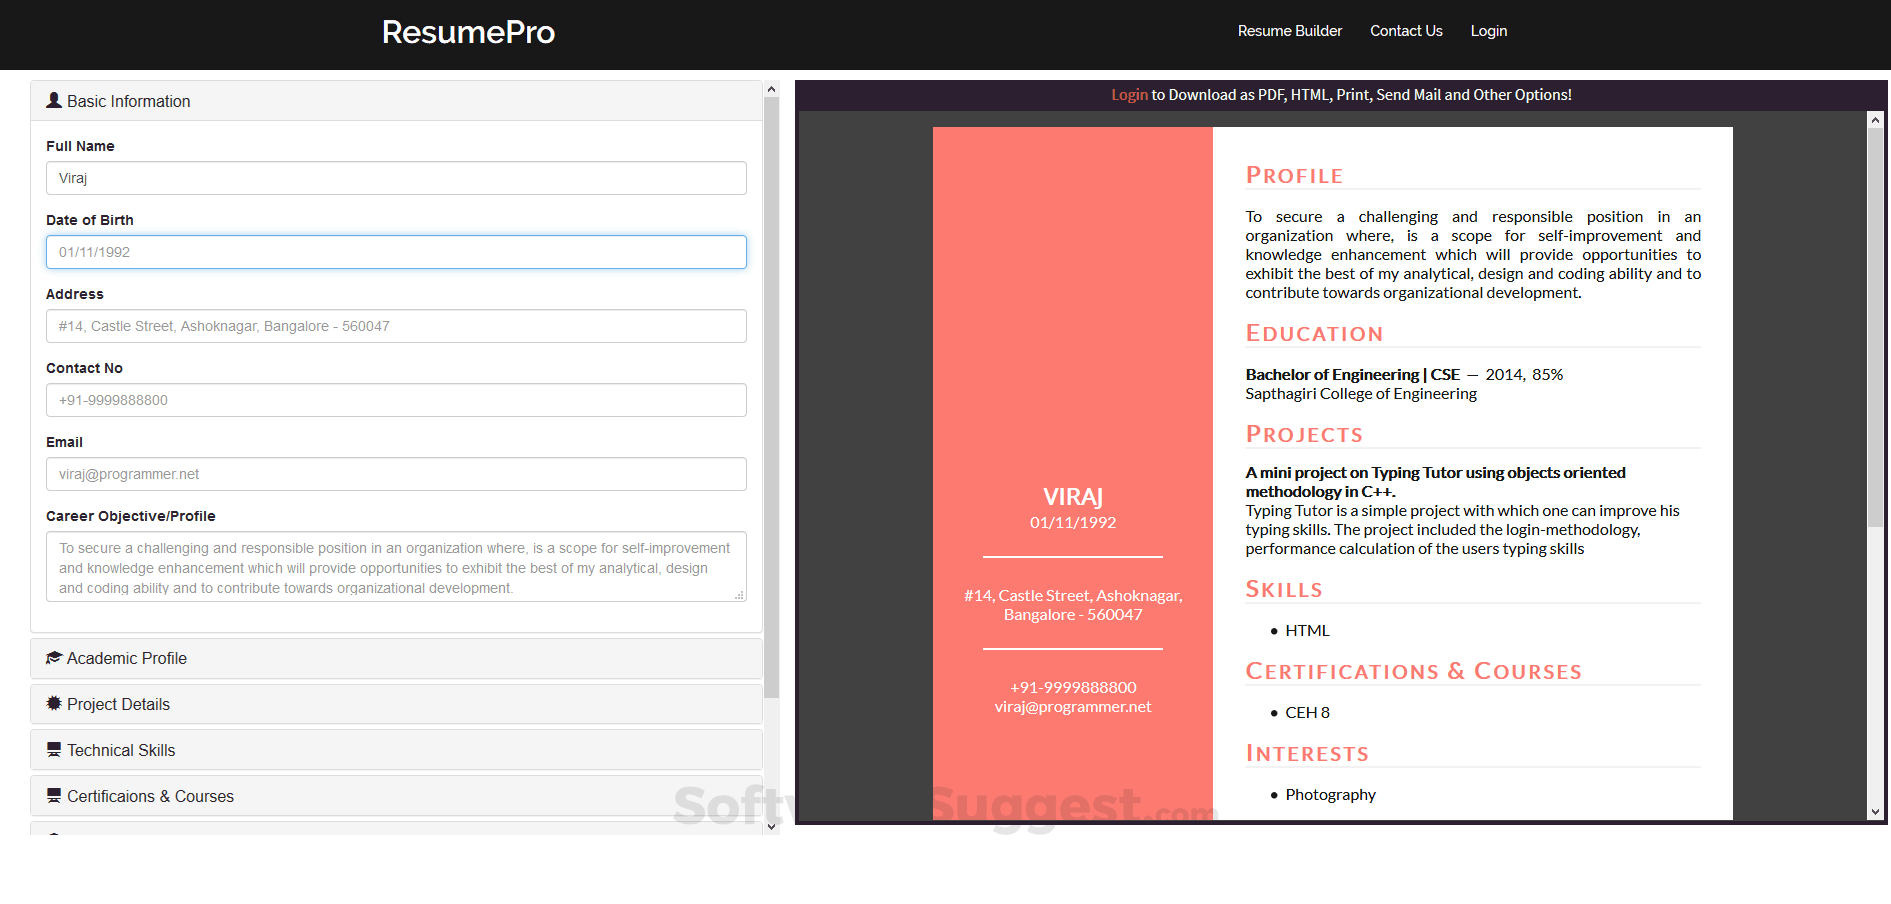
Task: Click the Certificaions & Courses monitor icon
Action: click(x=54, y=795)
